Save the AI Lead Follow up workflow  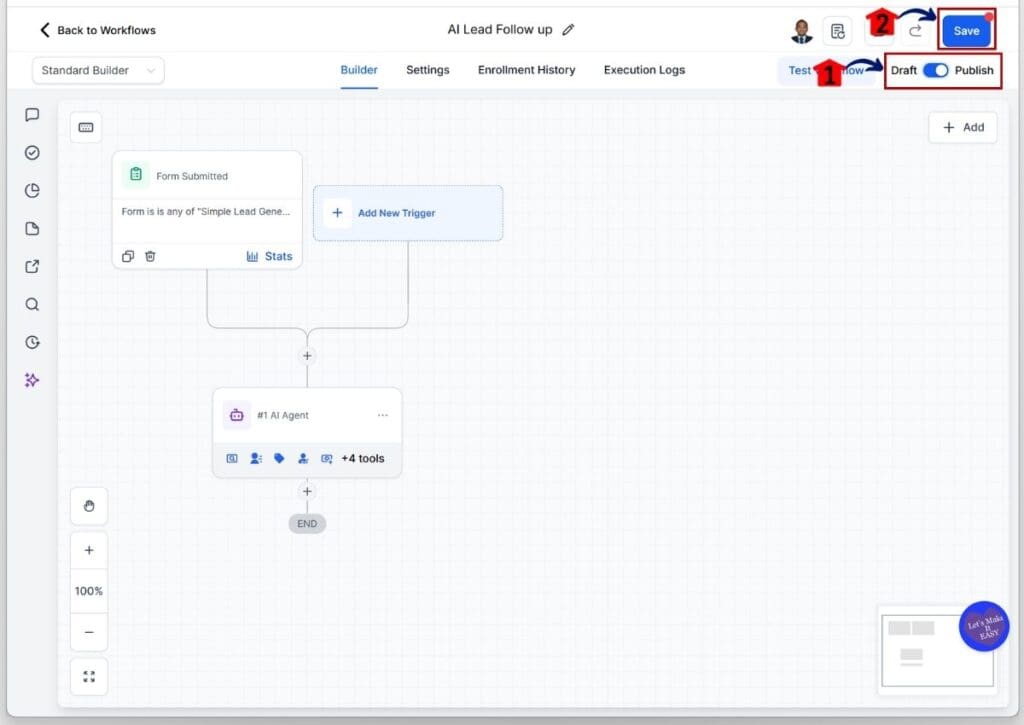pyautogui.click(x=965, y=30)
